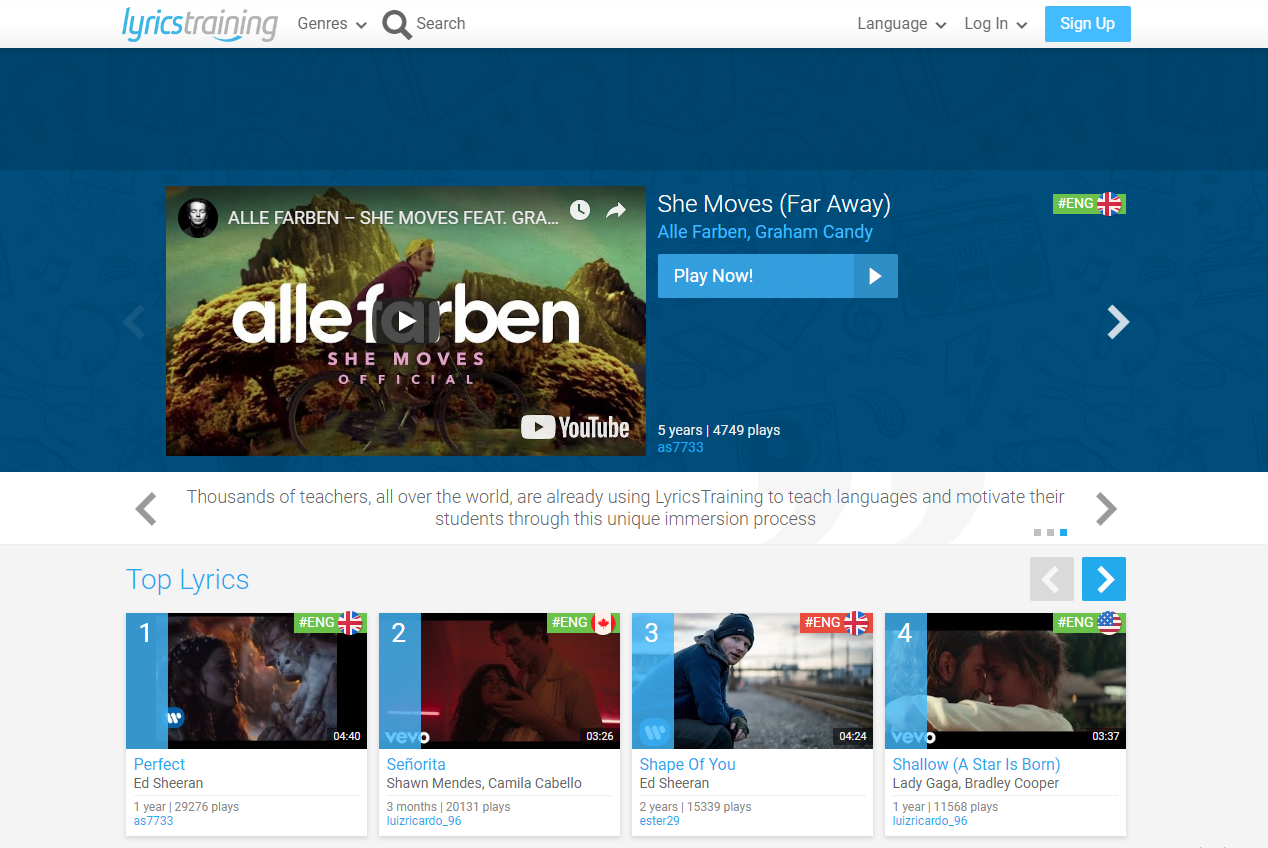Play the She Moves YouTube video
1268x848 pixels.
(405, 321)
